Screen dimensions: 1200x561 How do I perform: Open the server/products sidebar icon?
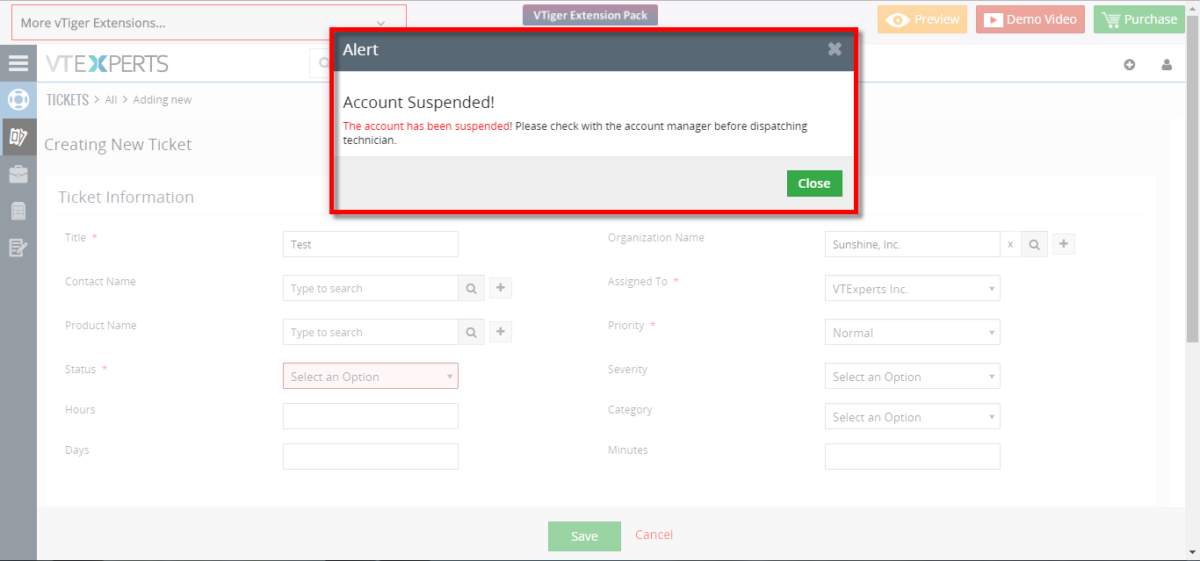click(x=18, y=211)
